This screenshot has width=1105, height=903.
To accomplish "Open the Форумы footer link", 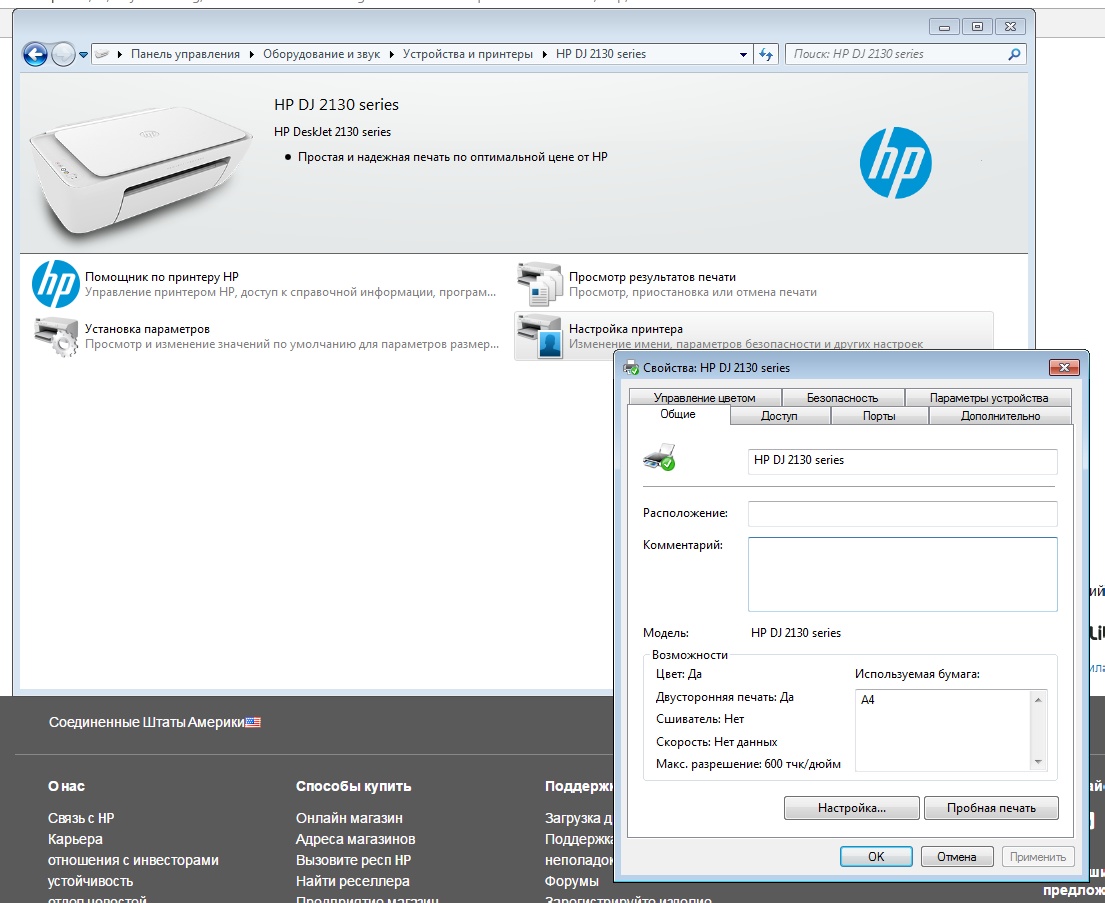I will pos(572,881).
